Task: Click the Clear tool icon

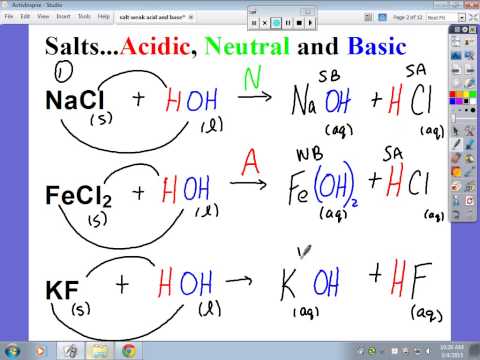Action: (x=455, y=201)
